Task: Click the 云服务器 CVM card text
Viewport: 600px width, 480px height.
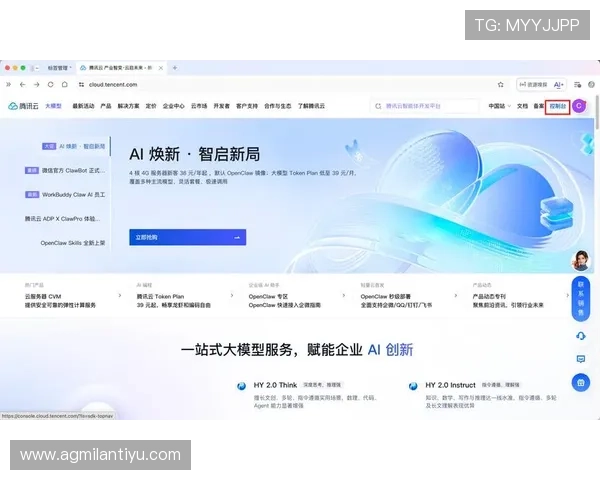Action: 60,300
